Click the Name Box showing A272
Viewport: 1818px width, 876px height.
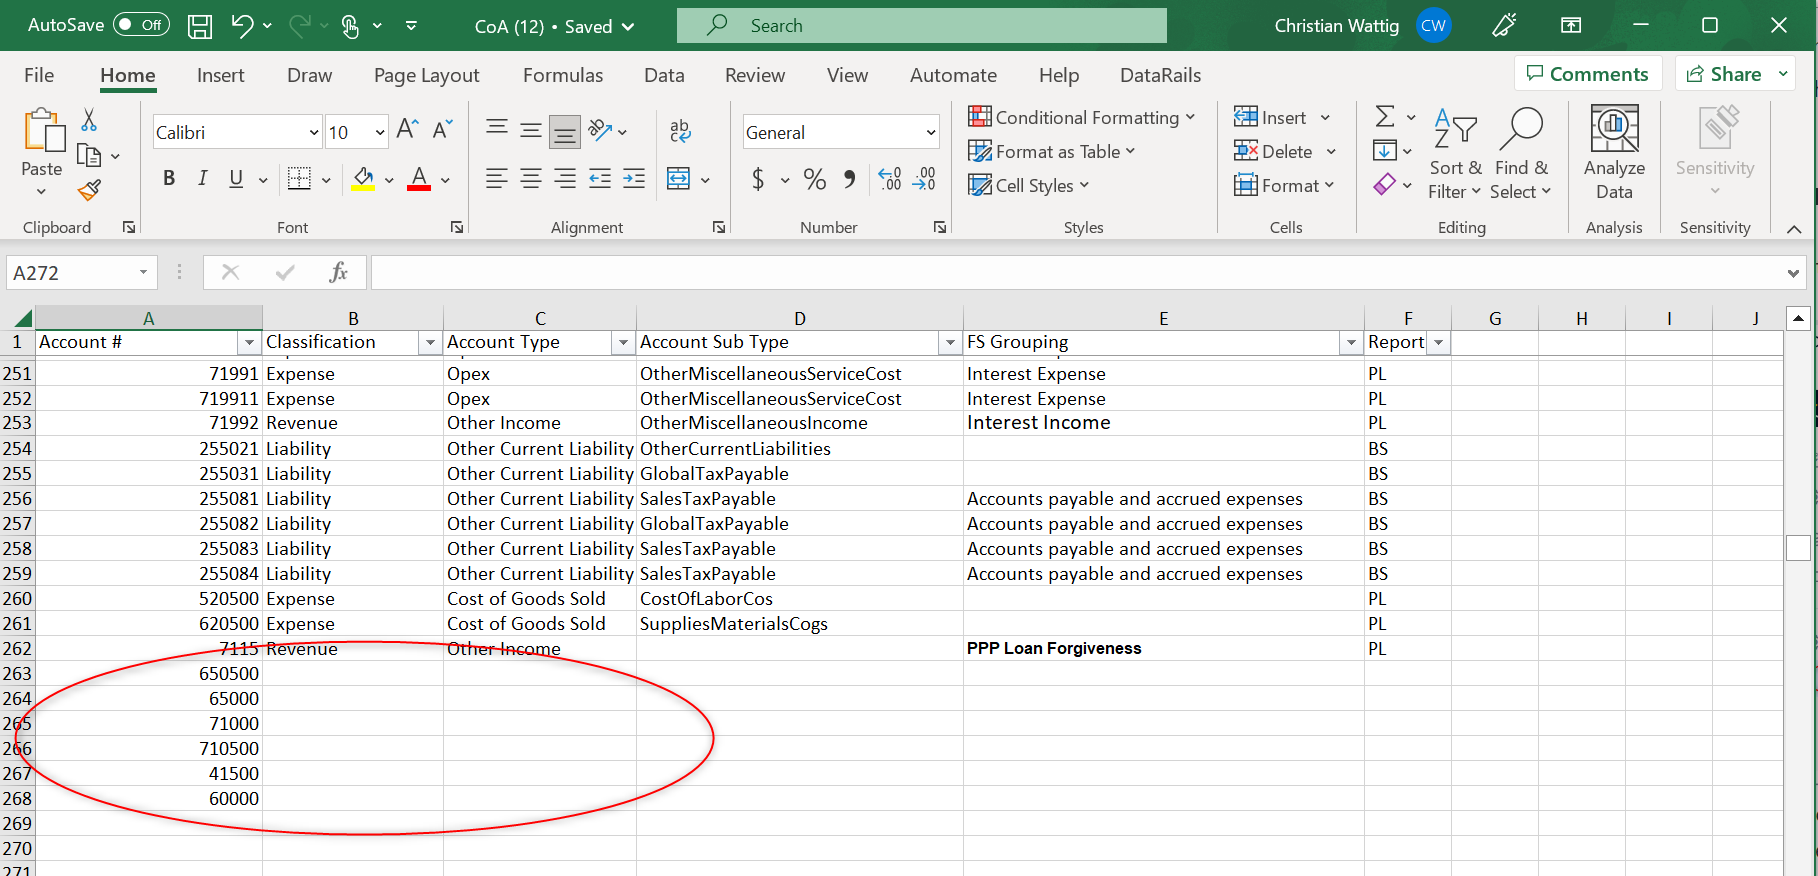(82, 273)
